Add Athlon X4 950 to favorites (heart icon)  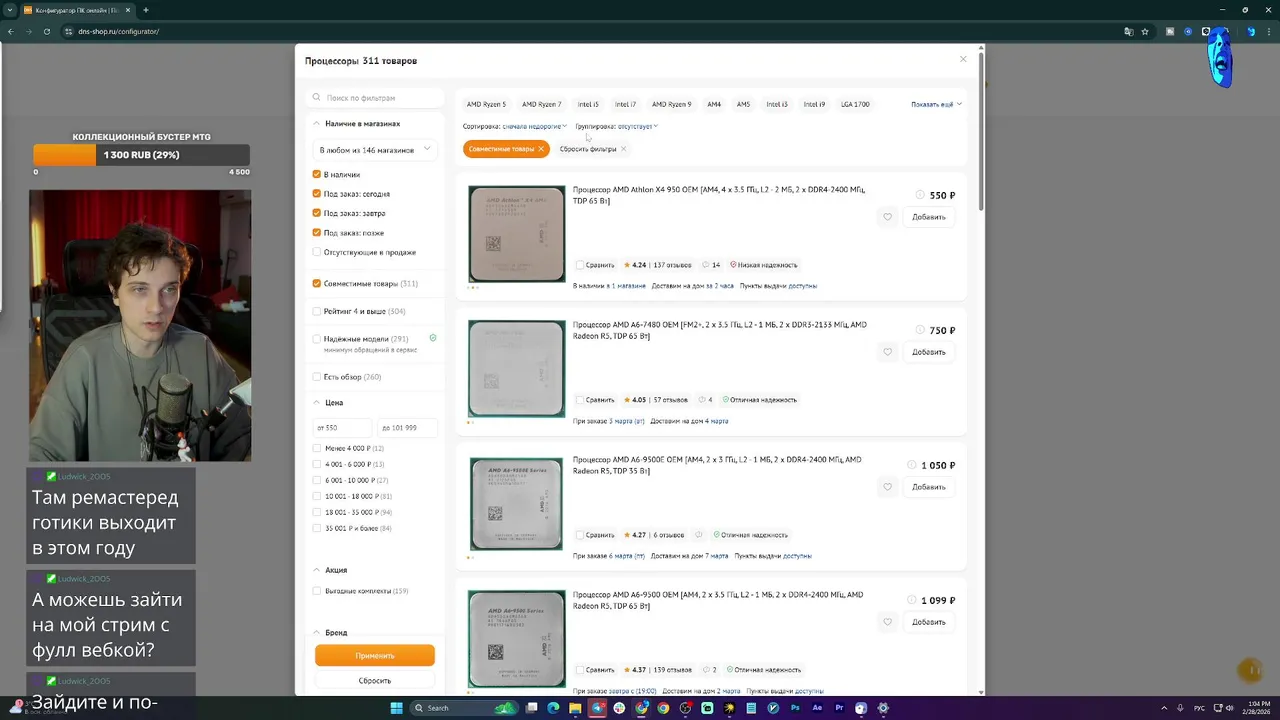[x=887, y=217]
